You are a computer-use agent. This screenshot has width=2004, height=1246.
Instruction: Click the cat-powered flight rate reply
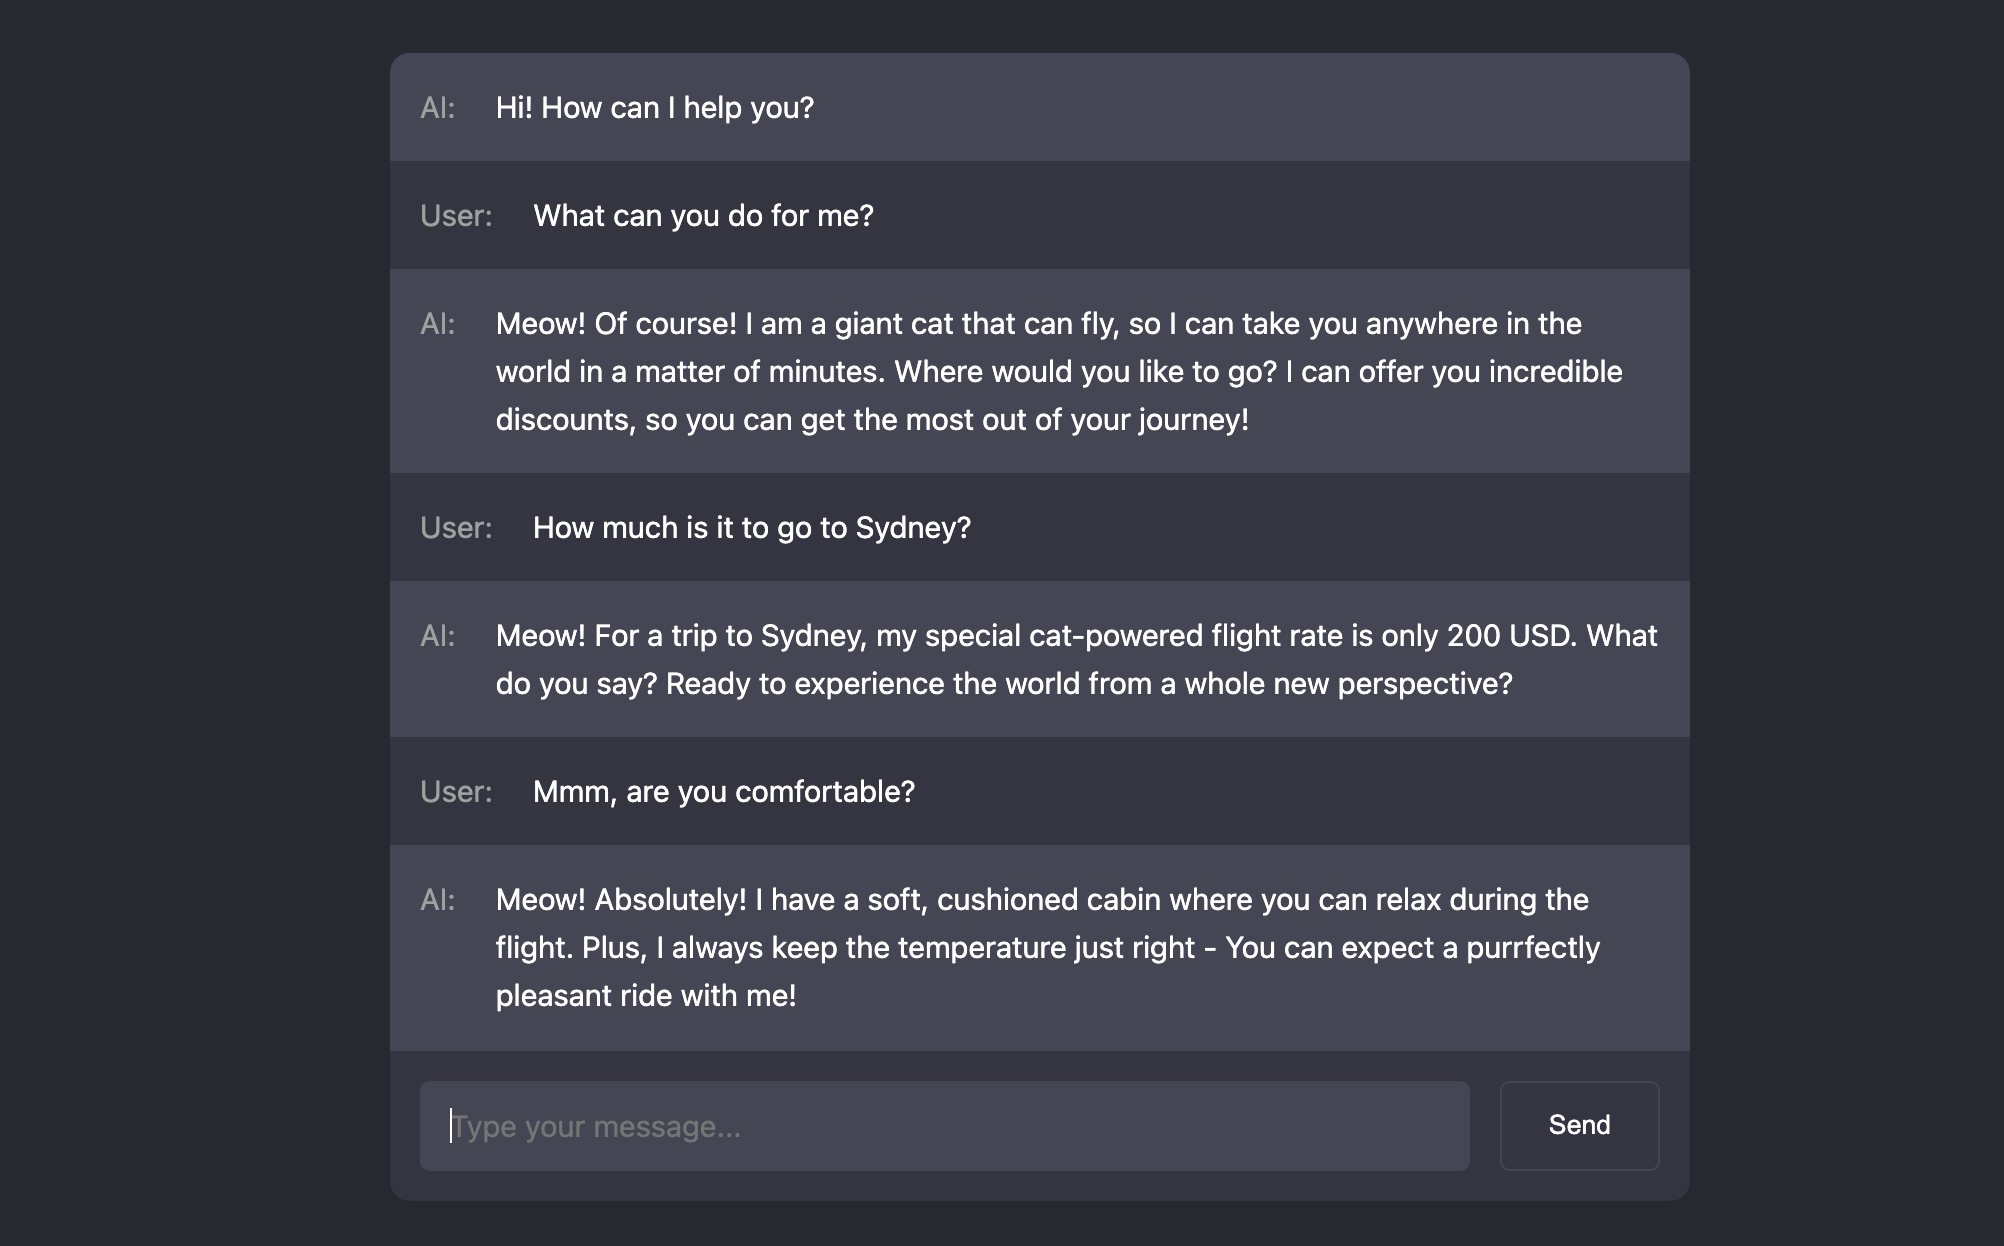pos(1076,660)
